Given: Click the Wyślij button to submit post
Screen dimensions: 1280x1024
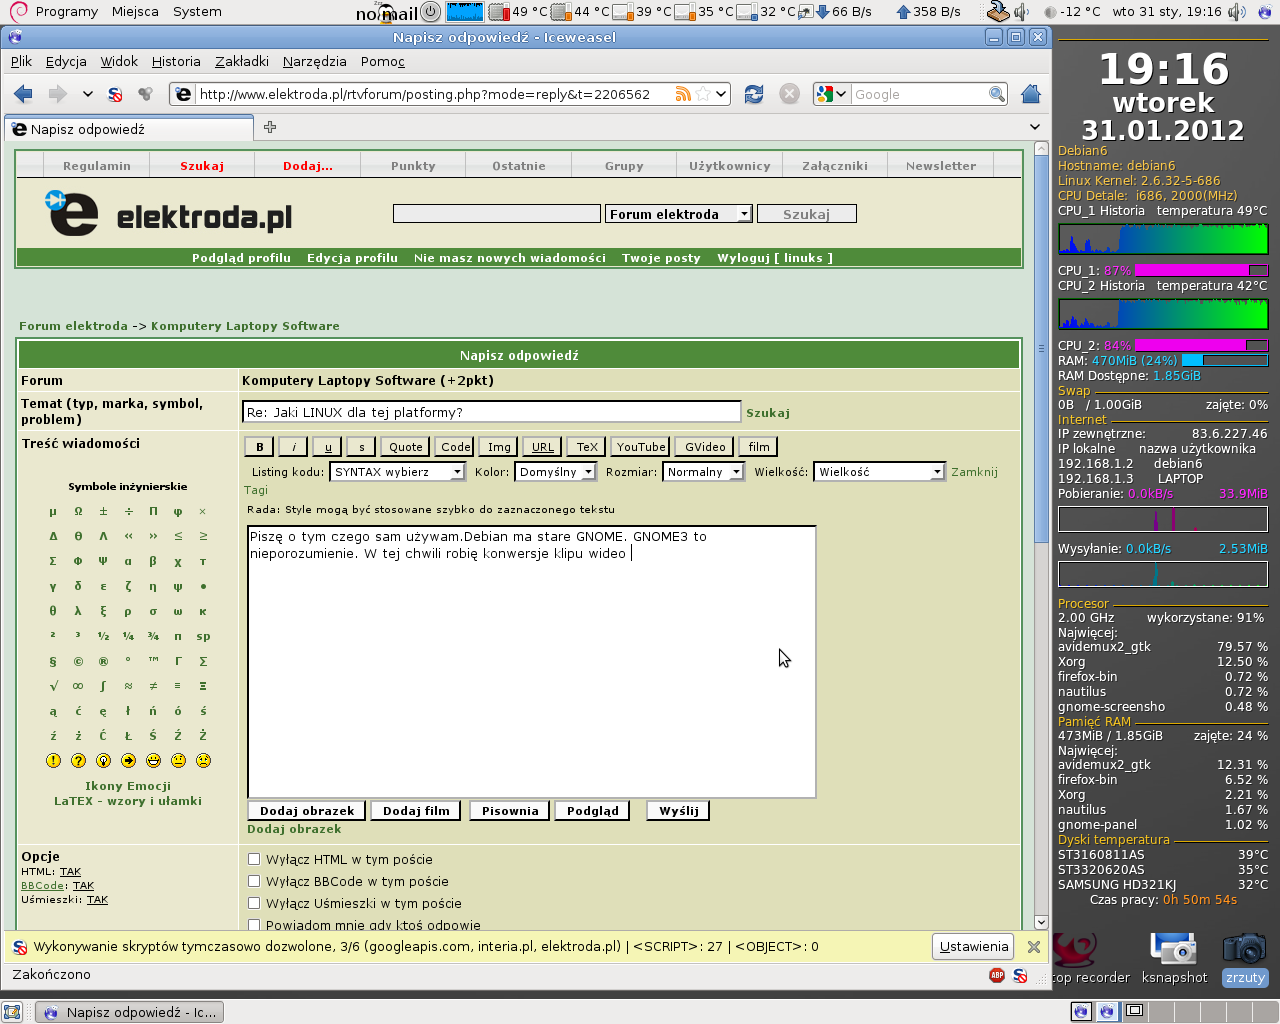Looking at the screenshot, I should (x=678, y=811).
